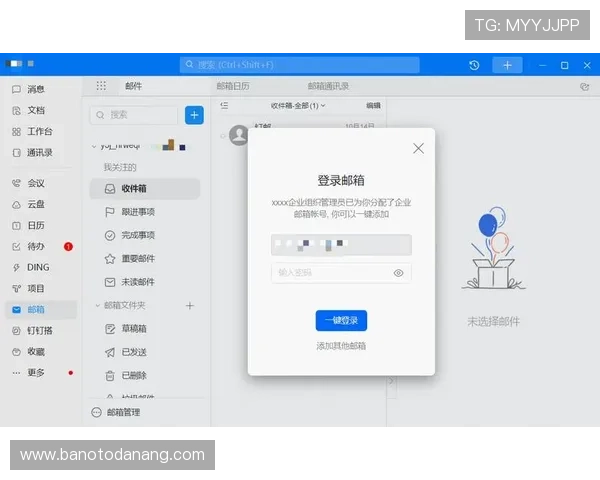Add new mailbox folder with plus icon
This screenshot has height=480, width=600.
click(190, 305)
